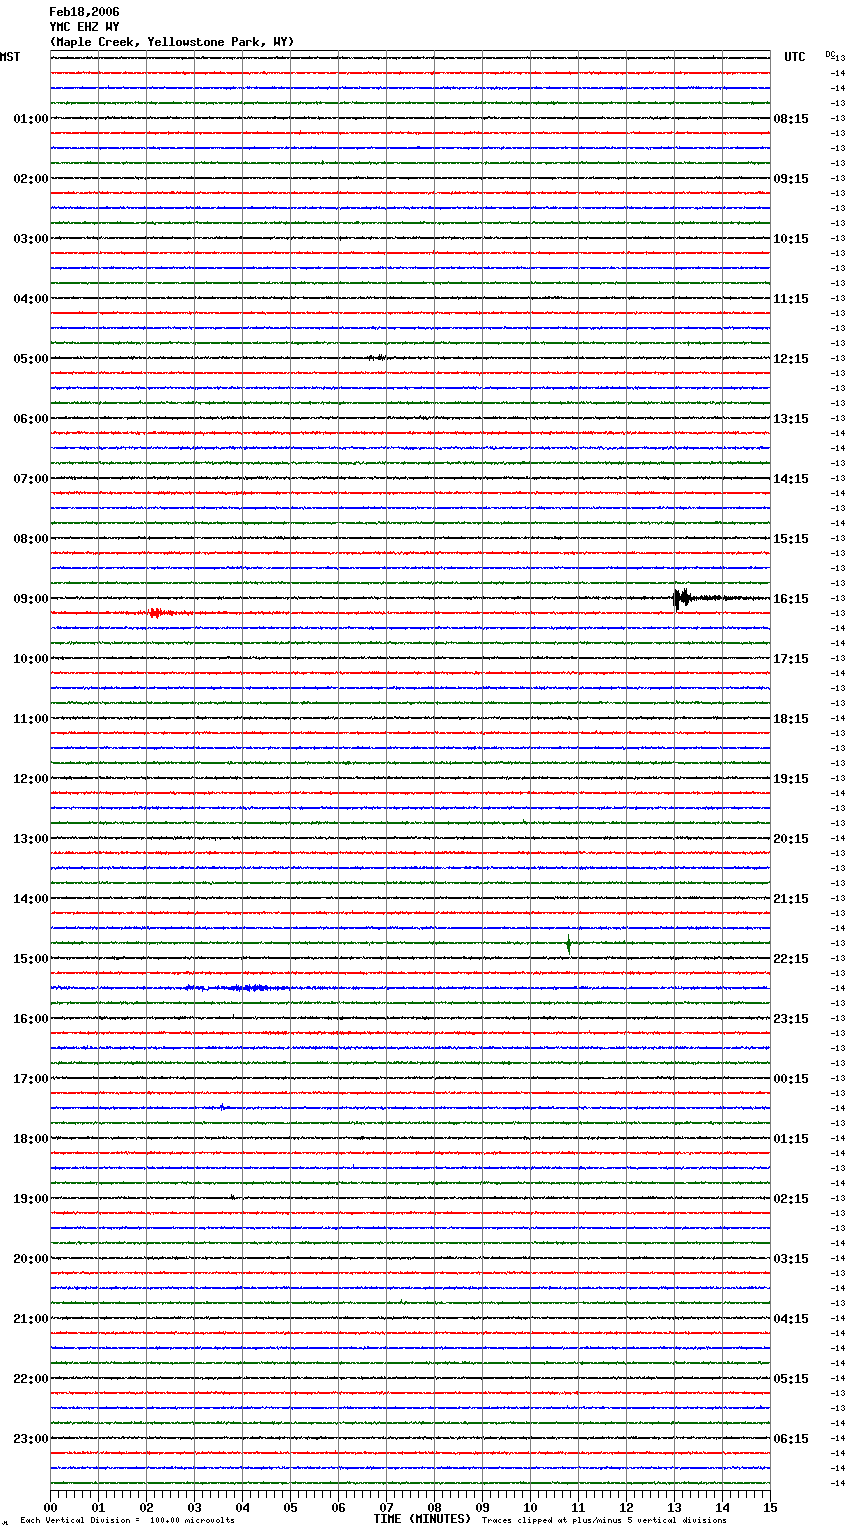Select the 07:00 MST time label
Screen dimensions: 850x1534
(x=31, y=479)
